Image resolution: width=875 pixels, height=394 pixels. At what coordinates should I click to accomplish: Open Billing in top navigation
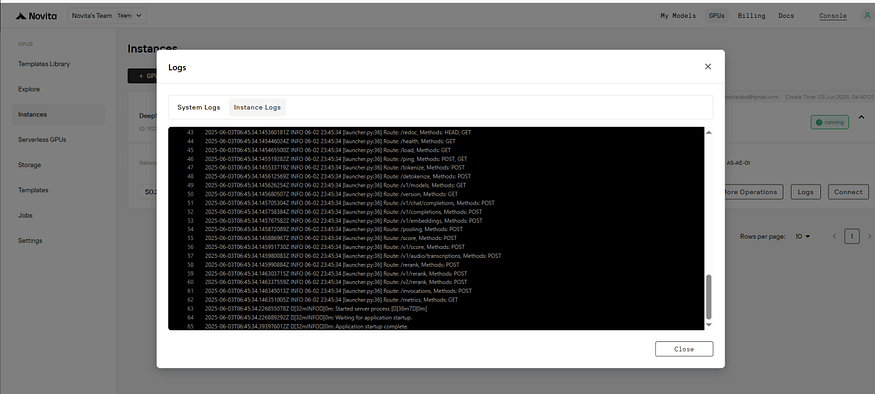pos(751,16)
